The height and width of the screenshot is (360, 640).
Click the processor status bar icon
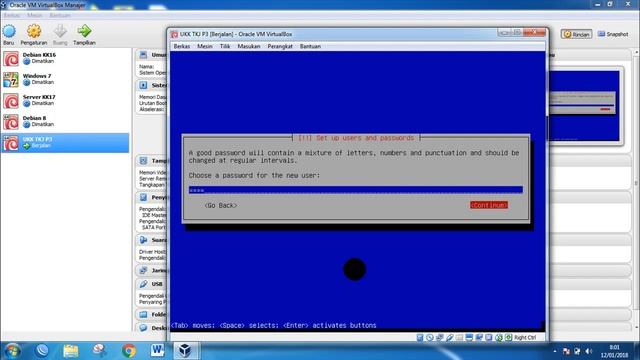pyautogui.click(x=489, y=338)
